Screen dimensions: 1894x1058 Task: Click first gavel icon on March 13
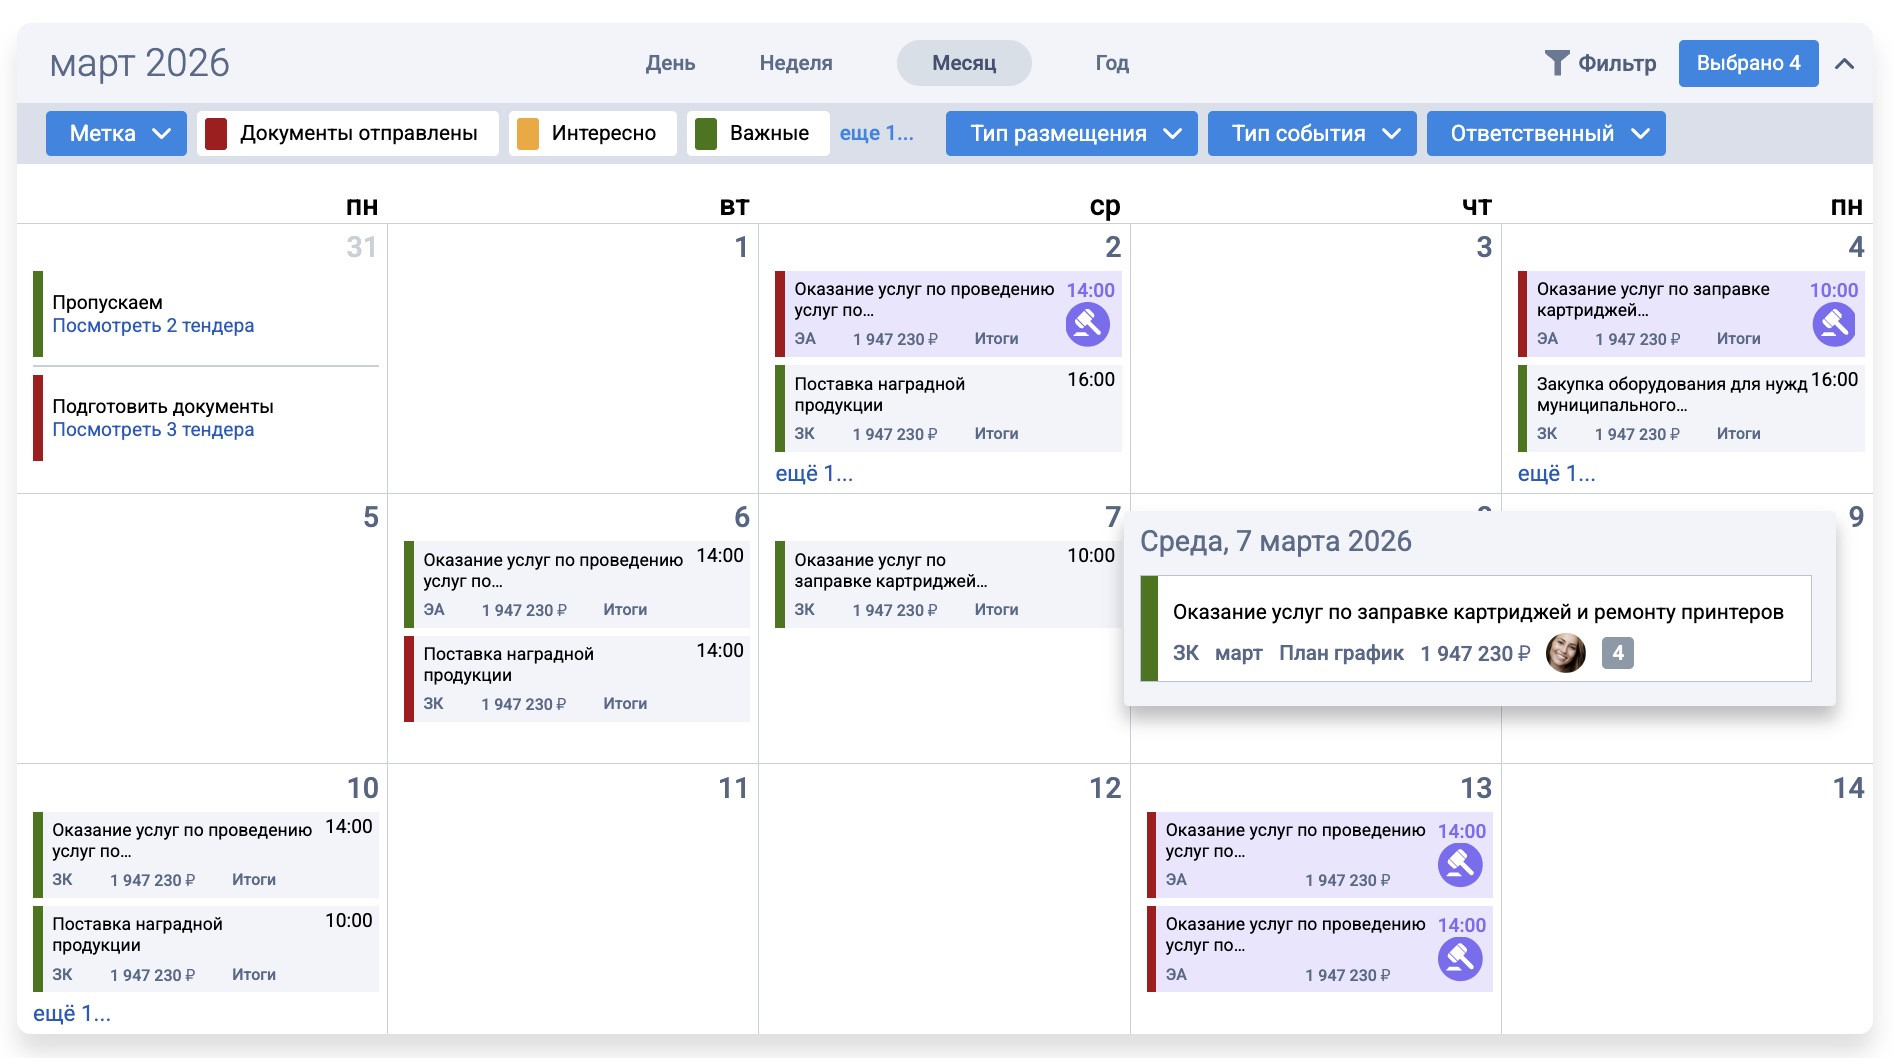tap(1459, 865)
